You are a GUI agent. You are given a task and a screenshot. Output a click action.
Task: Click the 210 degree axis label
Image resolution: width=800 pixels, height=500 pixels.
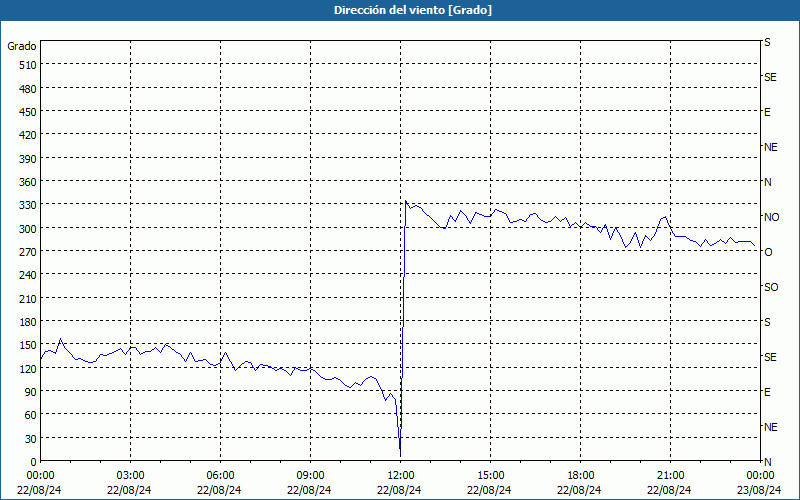point(28,298)
